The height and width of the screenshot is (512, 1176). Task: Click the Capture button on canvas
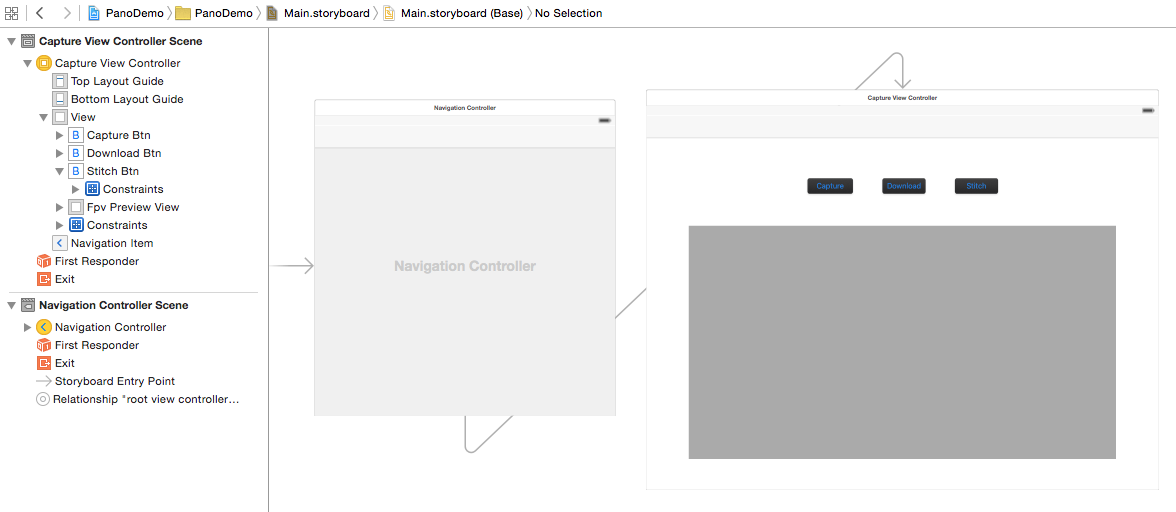[830, 186]
